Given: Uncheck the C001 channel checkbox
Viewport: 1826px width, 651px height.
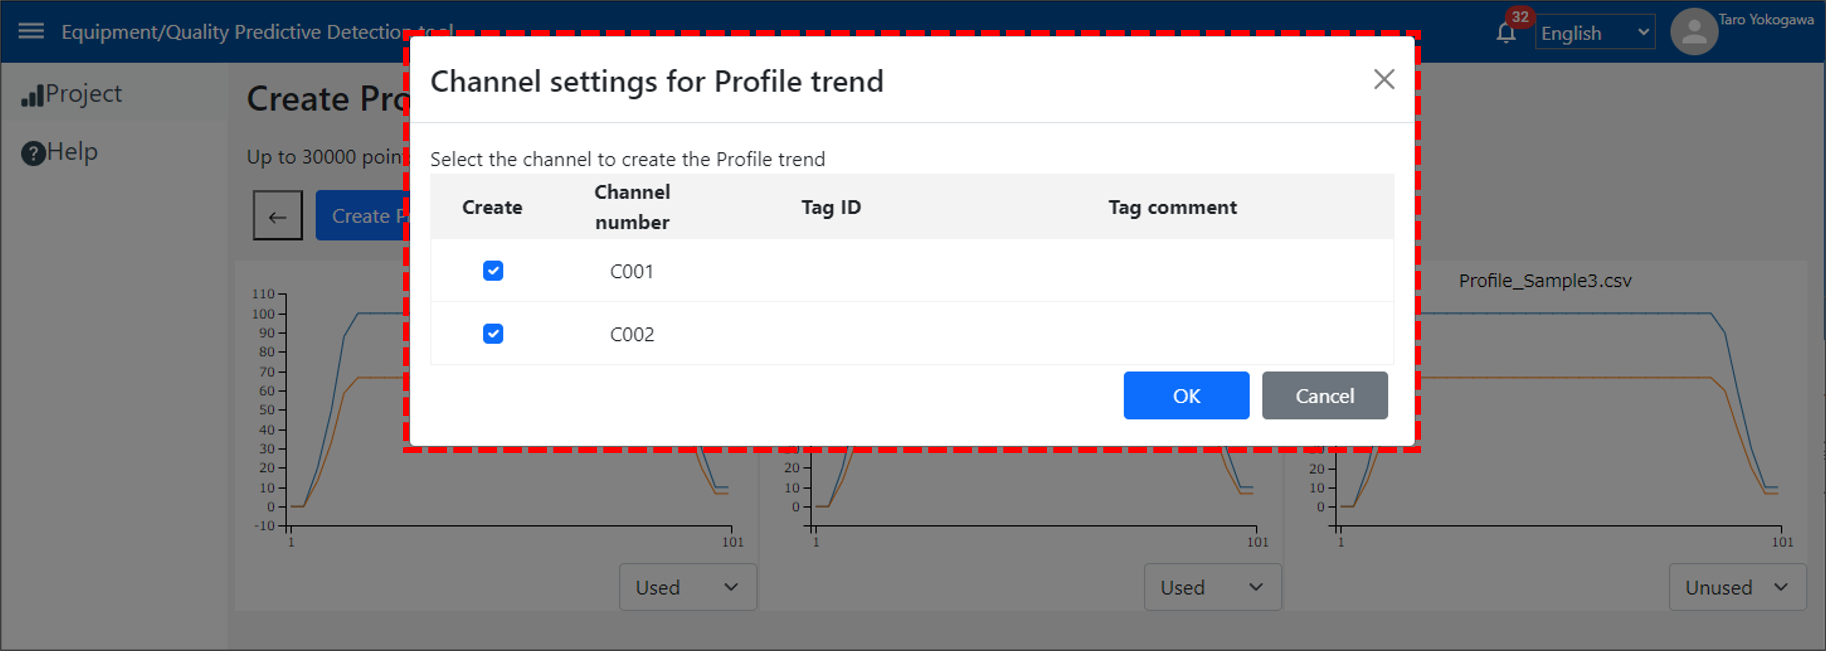Looking at the screenshot, I should point(493,271).
